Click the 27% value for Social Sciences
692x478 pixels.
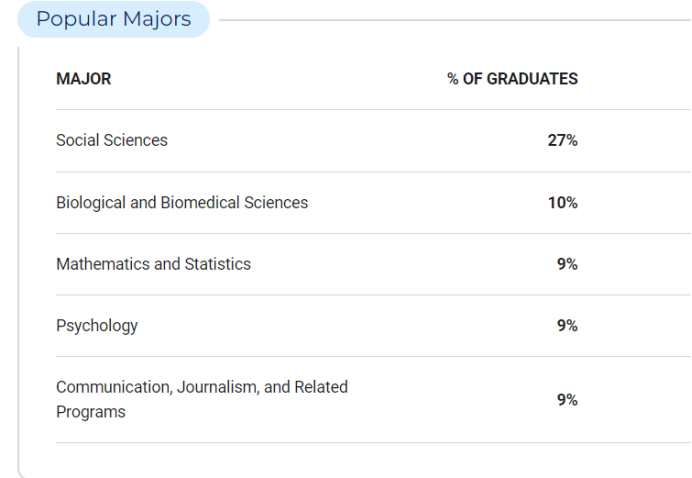point(563,140)
